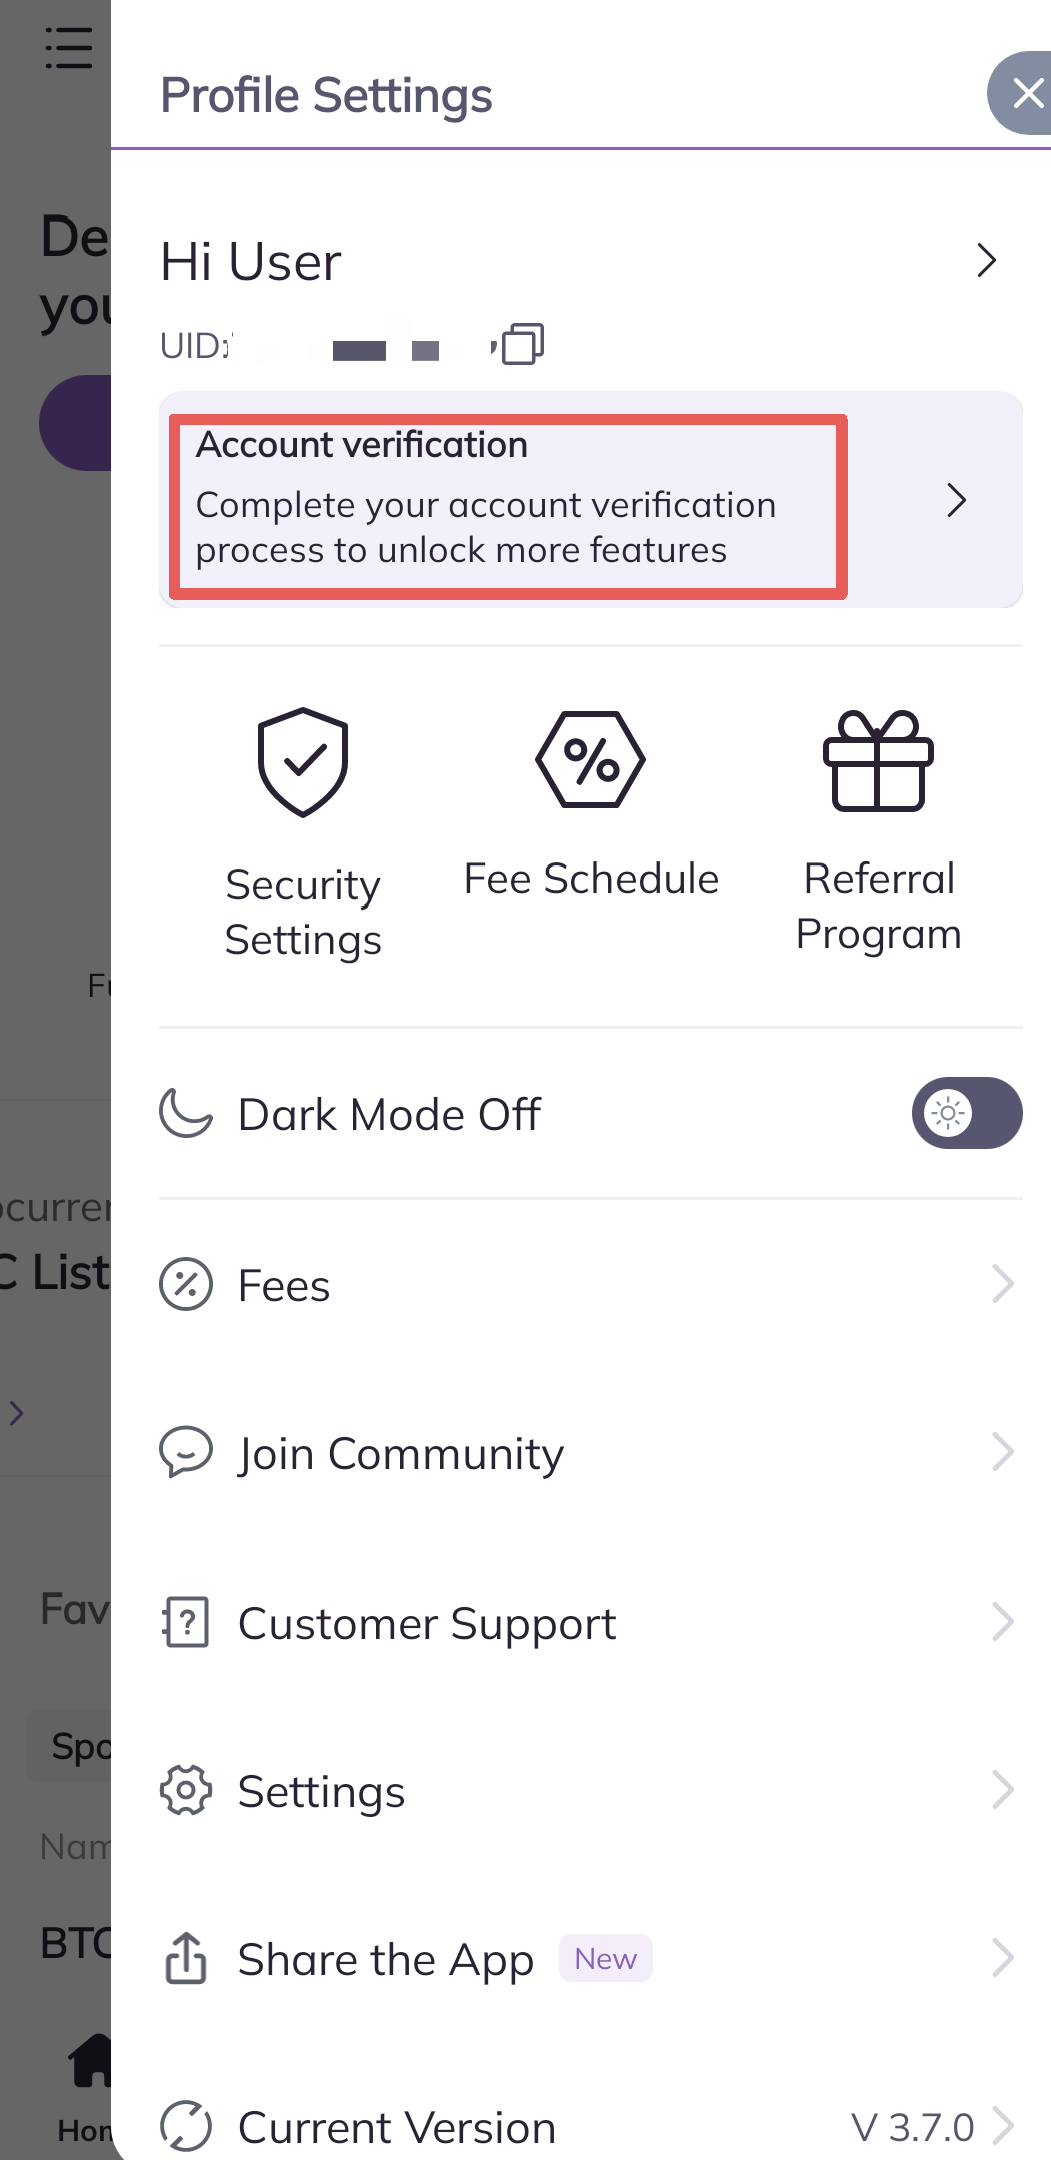The height and width of the screenshot is (2160, 1051).
Task: Expand the Hi User profile chevron
Action: (x=986, y=261)
